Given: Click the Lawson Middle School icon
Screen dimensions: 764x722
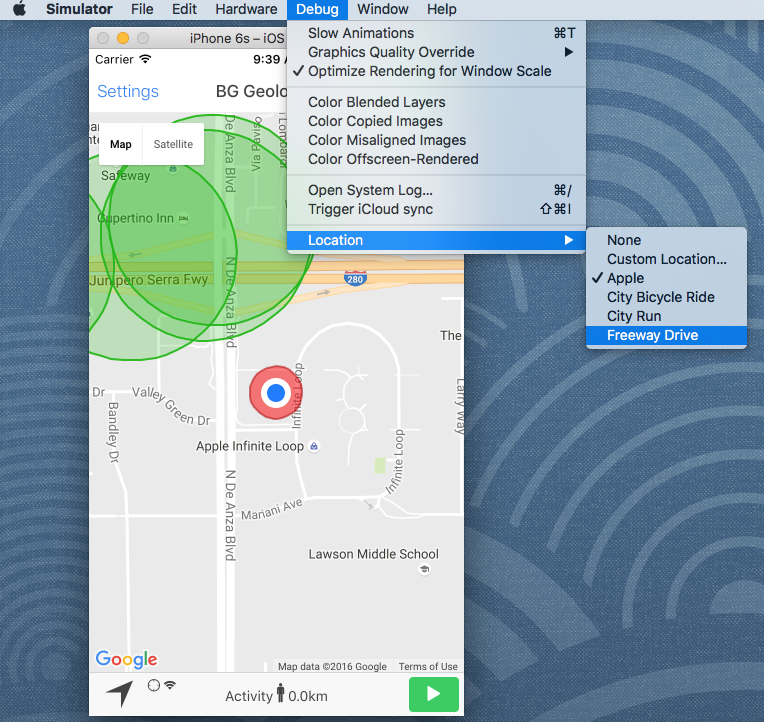Looking at the screenshot, I should tap(424, 569).
